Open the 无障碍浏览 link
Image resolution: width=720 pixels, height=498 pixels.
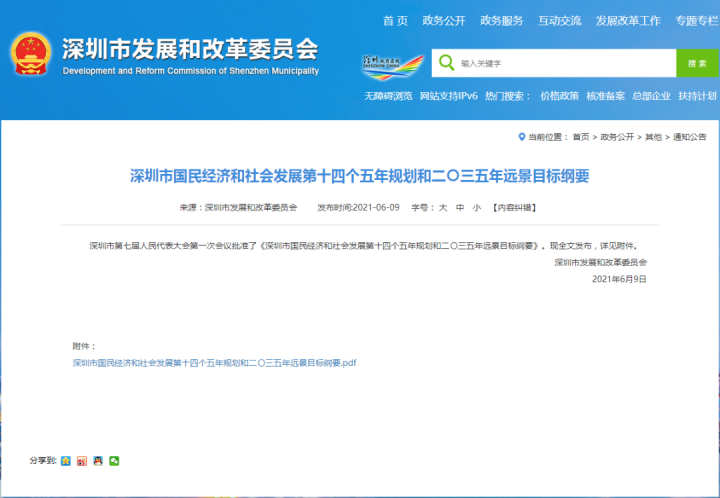click(388, 96)
